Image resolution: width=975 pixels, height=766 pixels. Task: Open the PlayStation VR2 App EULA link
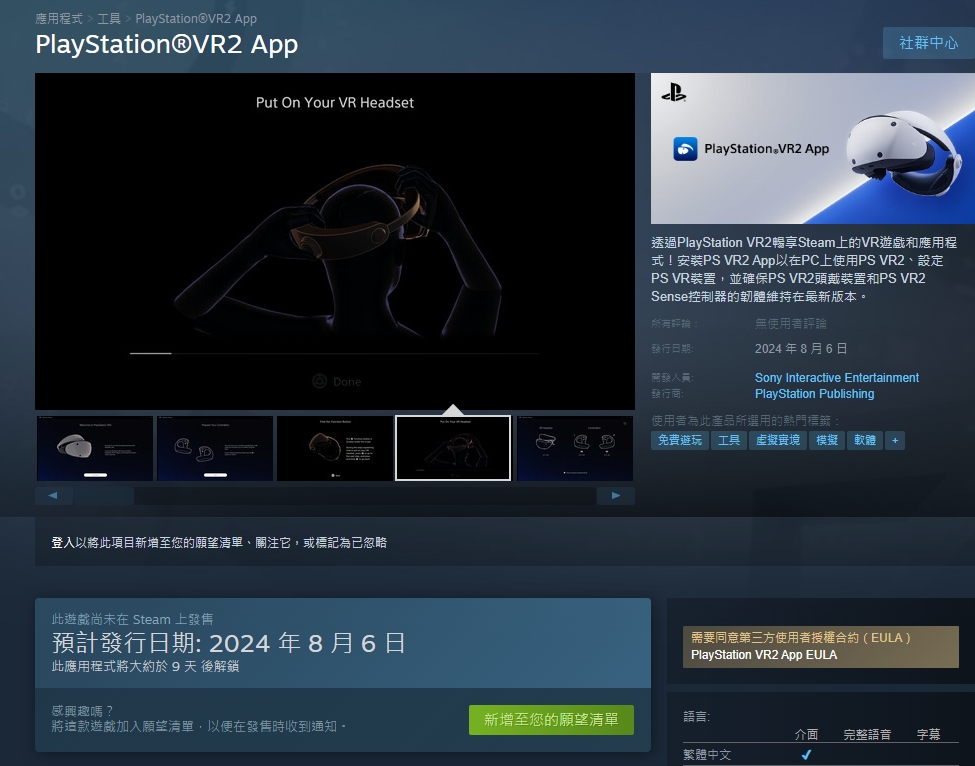point(764,655)
